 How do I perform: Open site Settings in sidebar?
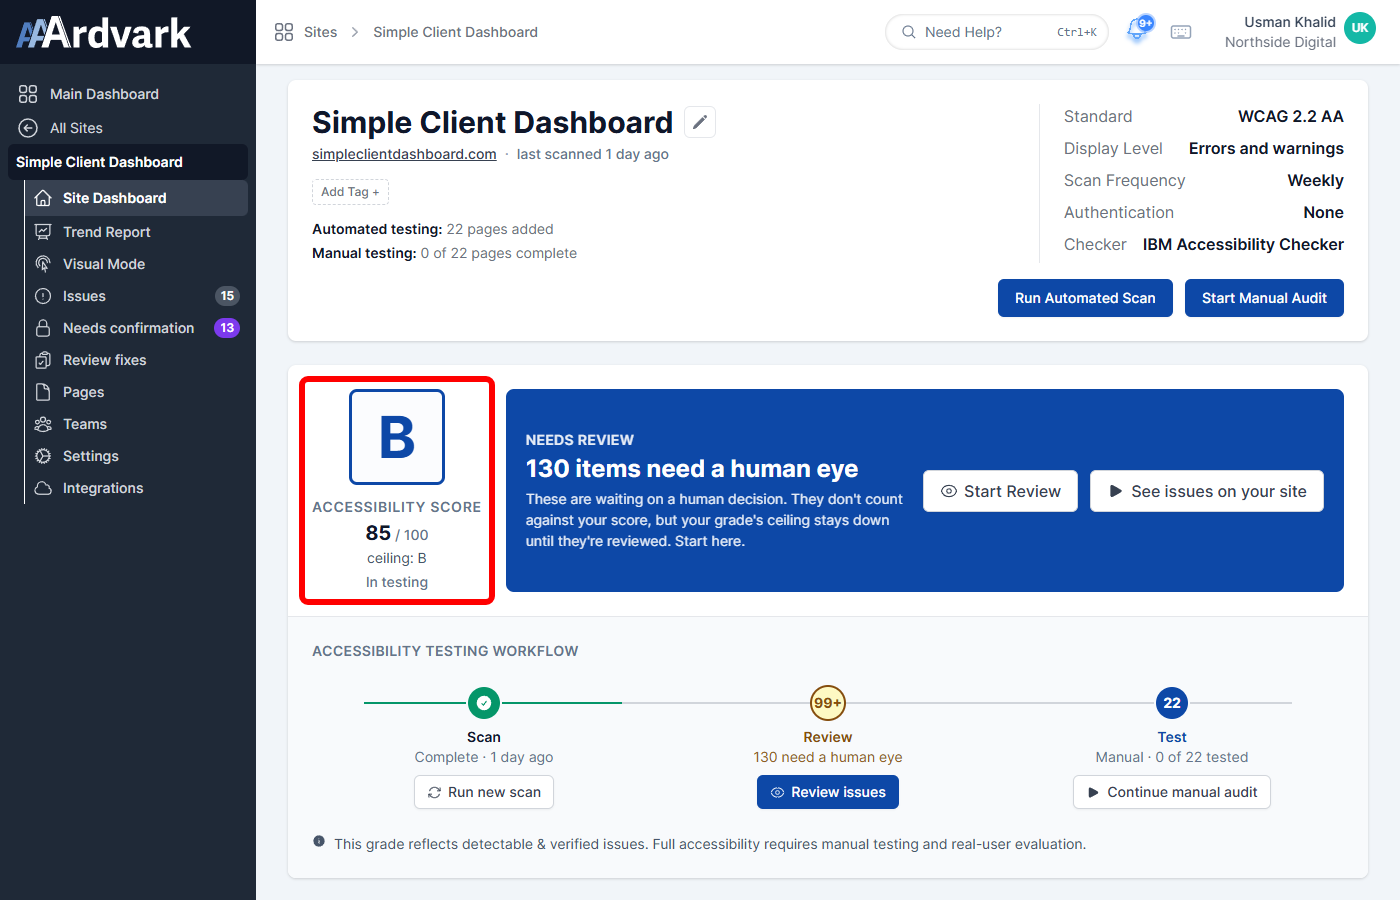(x=136, y=456)
